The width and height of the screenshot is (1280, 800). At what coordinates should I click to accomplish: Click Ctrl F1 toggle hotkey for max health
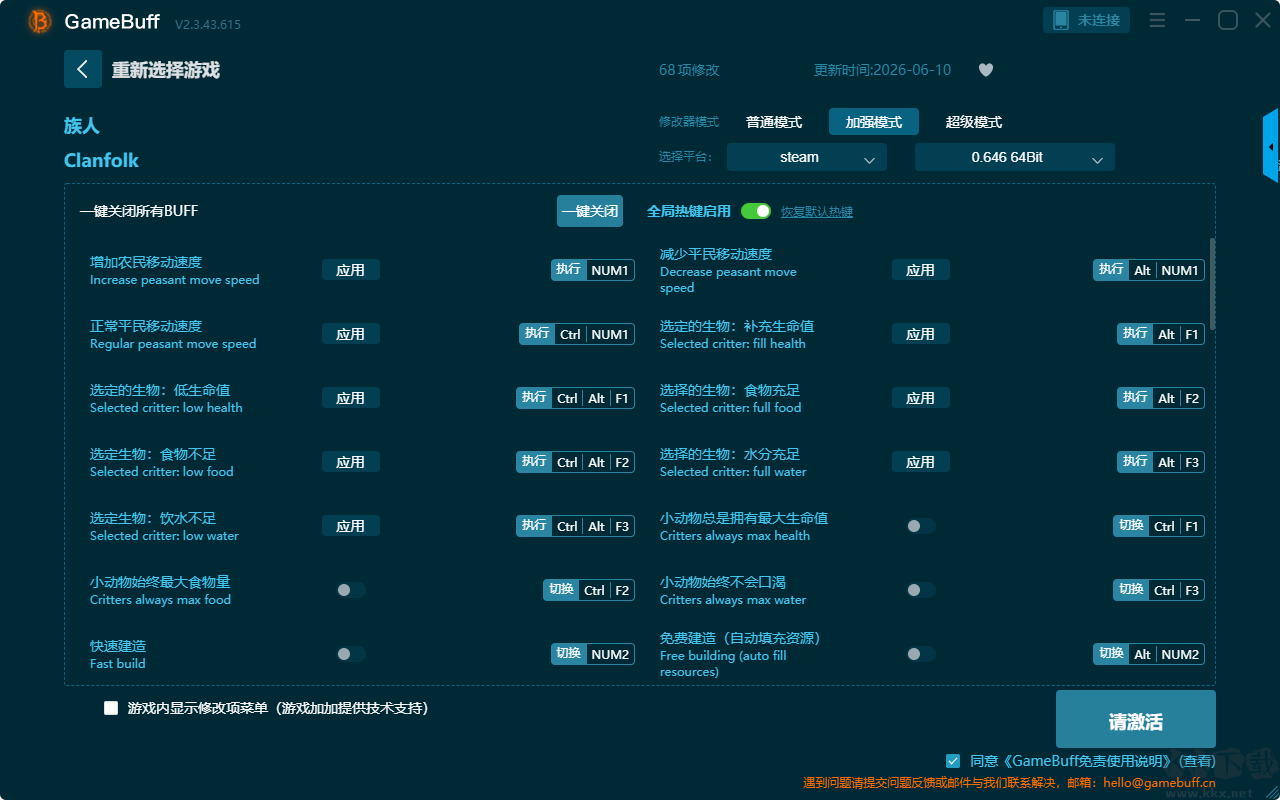pos(1159,526)
